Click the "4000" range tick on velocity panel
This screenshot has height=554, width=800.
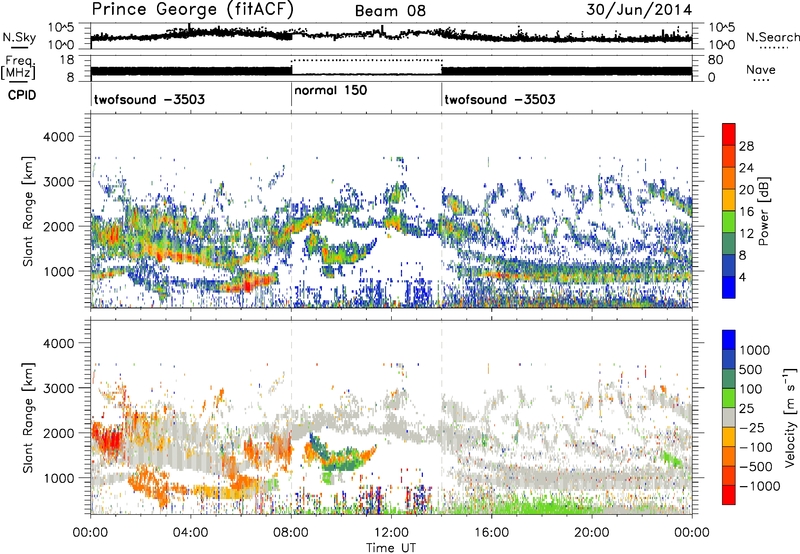pos(58,343)
